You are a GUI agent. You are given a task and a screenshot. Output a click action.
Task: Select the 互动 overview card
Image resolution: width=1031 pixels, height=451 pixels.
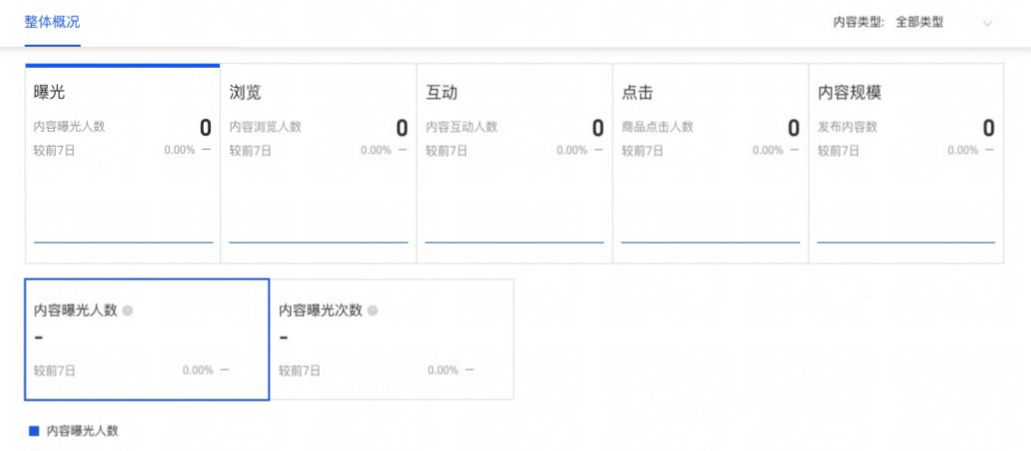click(x=514, y=164)
